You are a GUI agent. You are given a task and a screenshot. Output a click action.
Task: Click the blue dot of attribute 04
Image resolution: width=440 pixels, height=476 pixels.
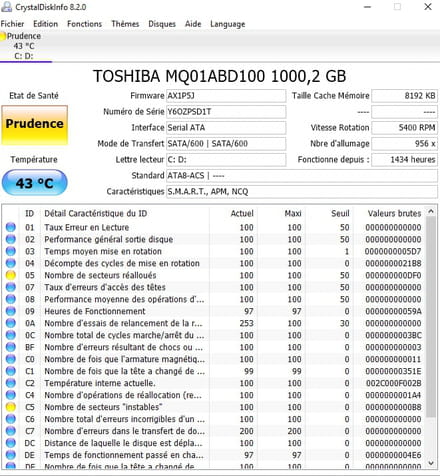pos(11,263)
